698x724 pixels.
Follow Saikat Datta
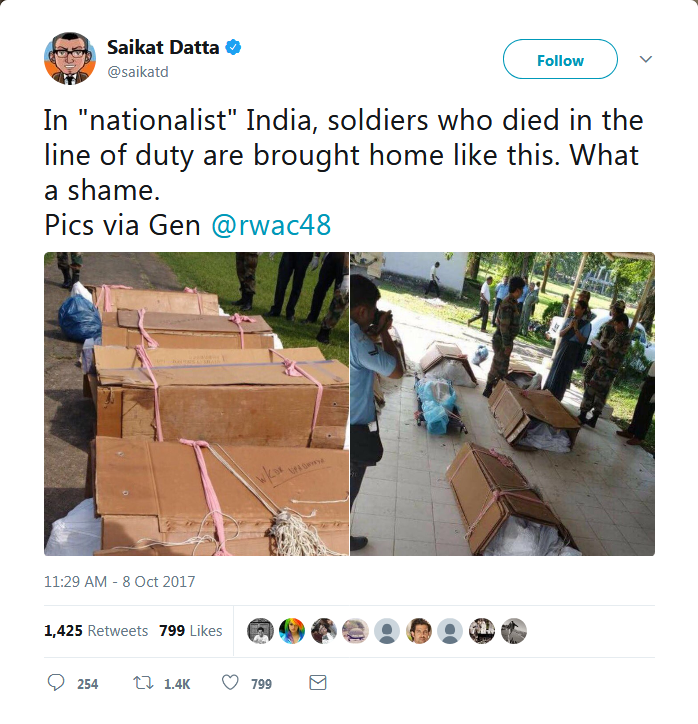[x=560, y=59]
